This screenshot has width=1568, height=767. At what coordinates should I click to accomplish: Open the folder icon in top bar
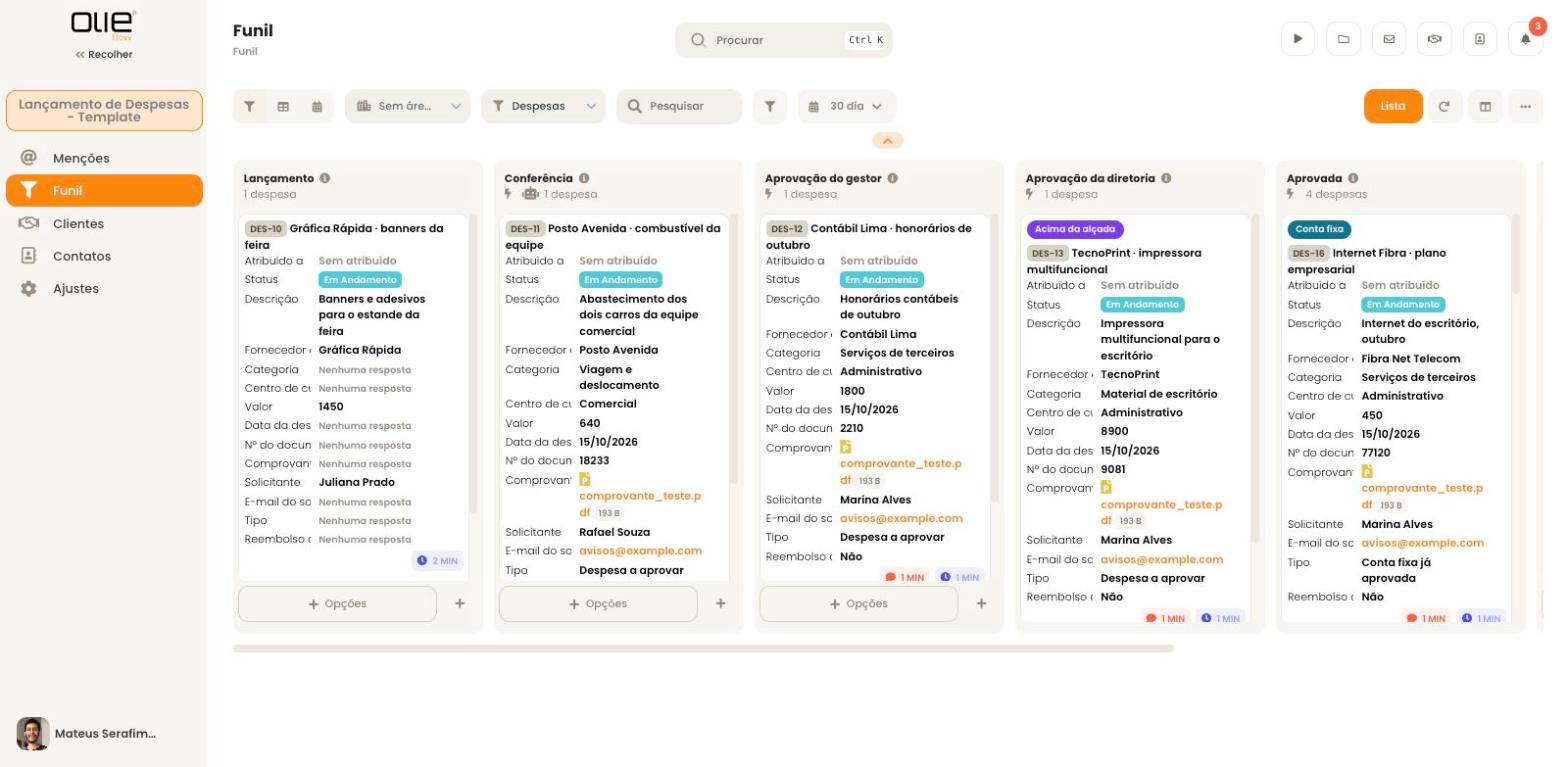(1343, 39)
